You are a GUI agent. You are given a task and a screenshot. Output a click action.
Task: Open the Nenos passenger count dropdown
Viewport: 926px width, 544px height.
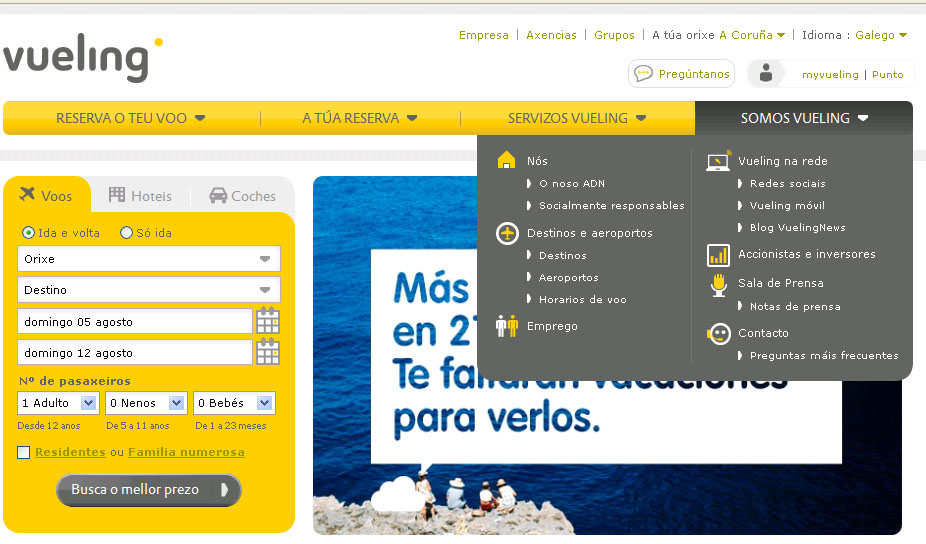146,403
